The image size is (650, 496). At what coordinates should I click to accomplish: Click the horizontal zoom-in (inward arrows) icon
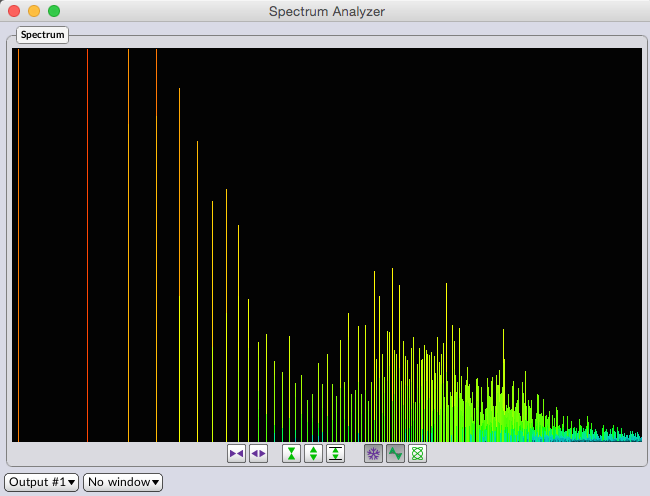pos(236,454)
